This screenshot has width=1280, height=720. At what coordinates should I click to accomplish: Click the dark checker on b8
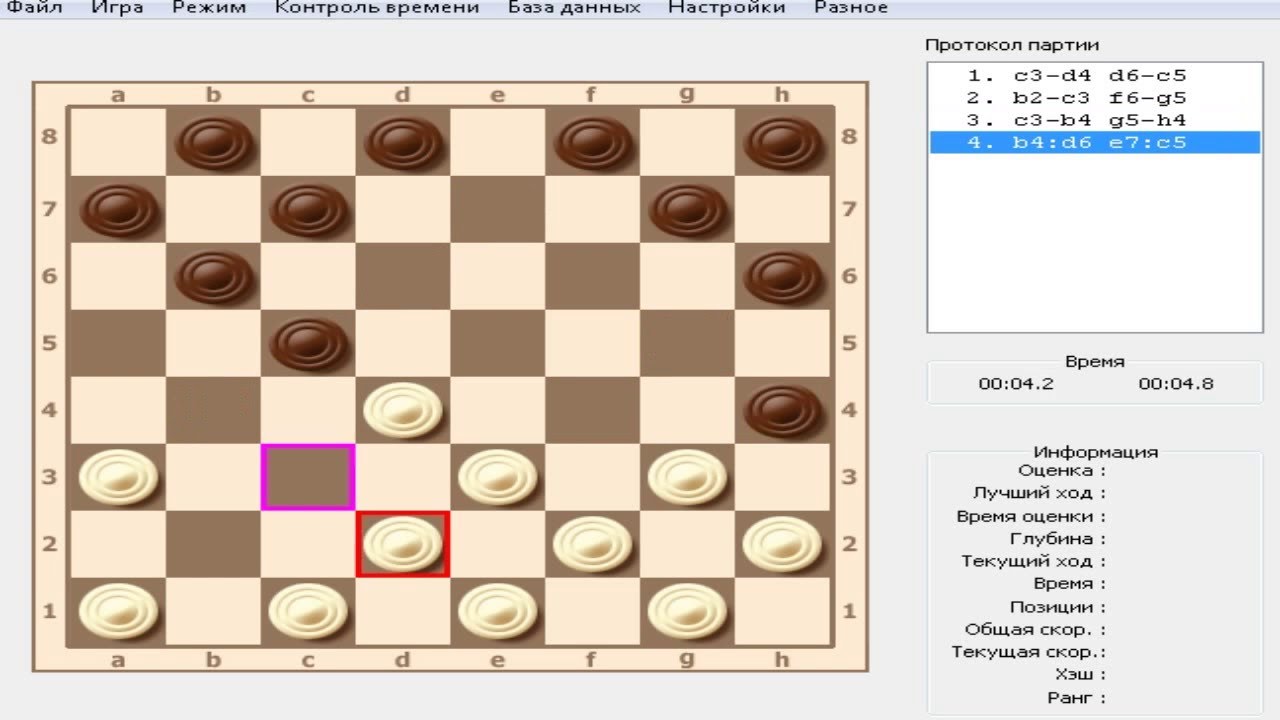click(x=213, y=142)
